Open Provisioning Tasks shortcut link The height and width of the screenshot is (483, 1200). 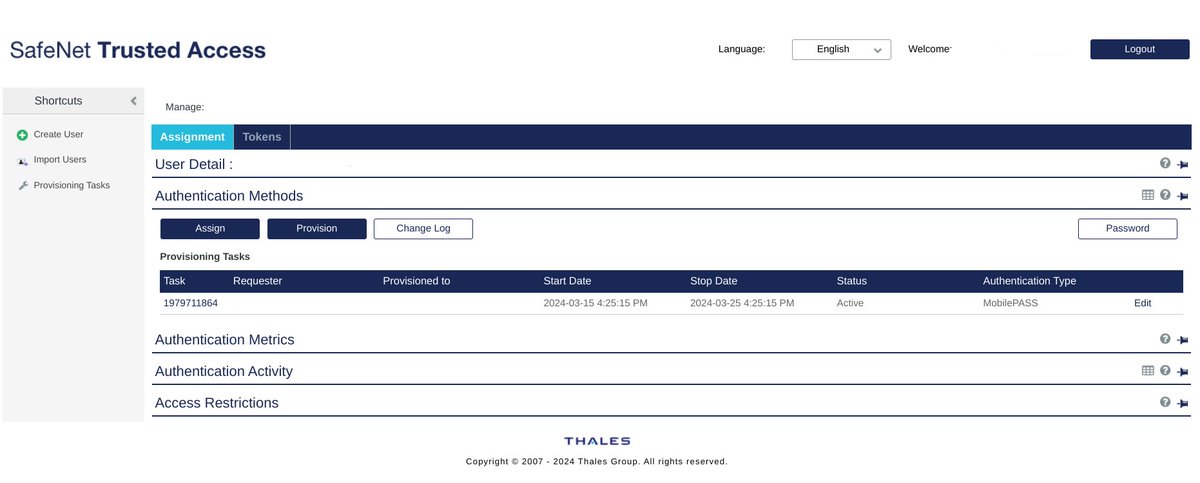click(x=72, y=185)
